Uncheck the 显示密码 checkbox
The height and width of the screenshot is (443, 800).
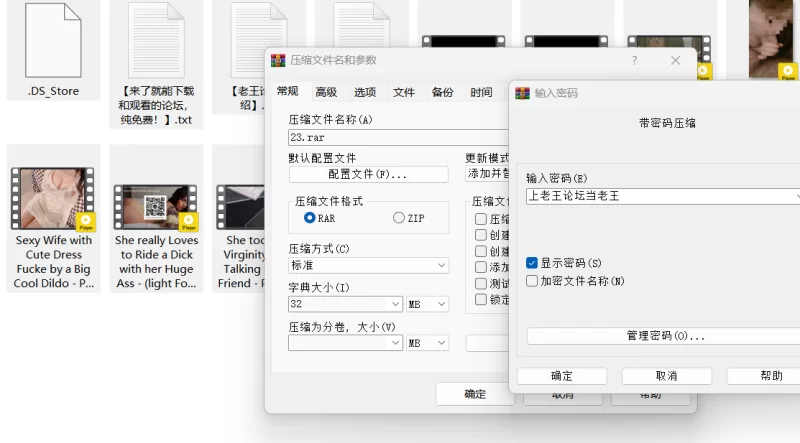[532, 263]
